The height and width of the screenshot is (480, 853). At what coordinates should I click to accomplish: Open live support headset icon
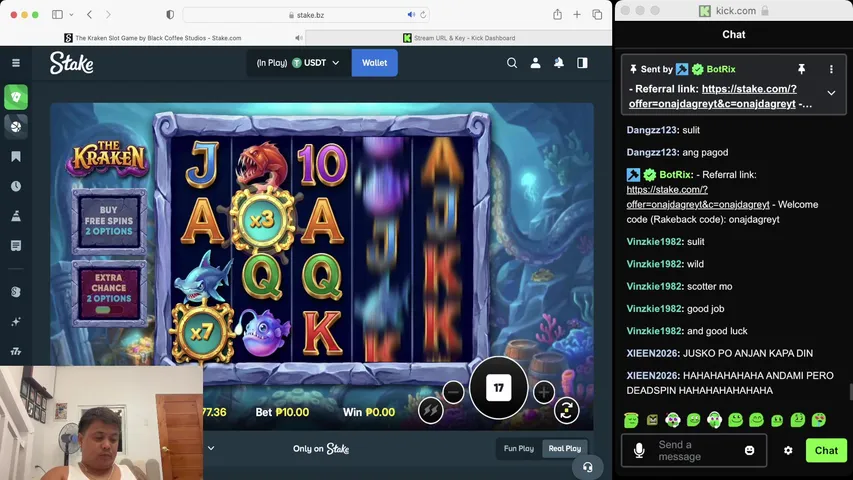pos(588,467)
